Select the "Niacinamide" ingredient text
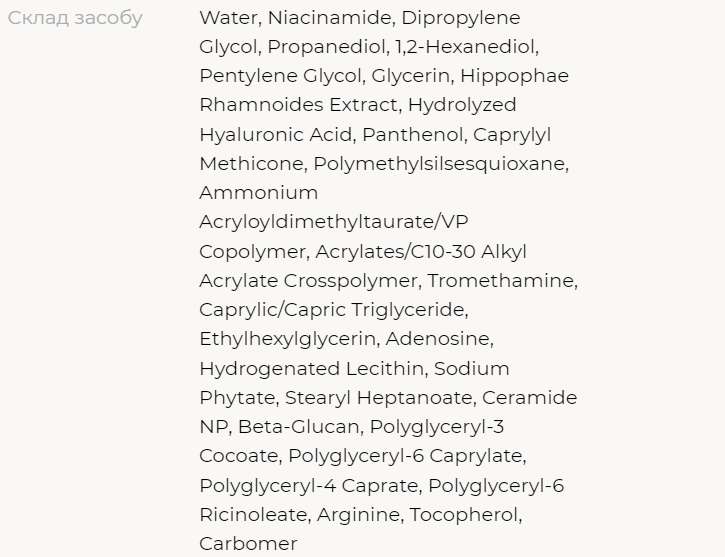 (x=329, y=18)
